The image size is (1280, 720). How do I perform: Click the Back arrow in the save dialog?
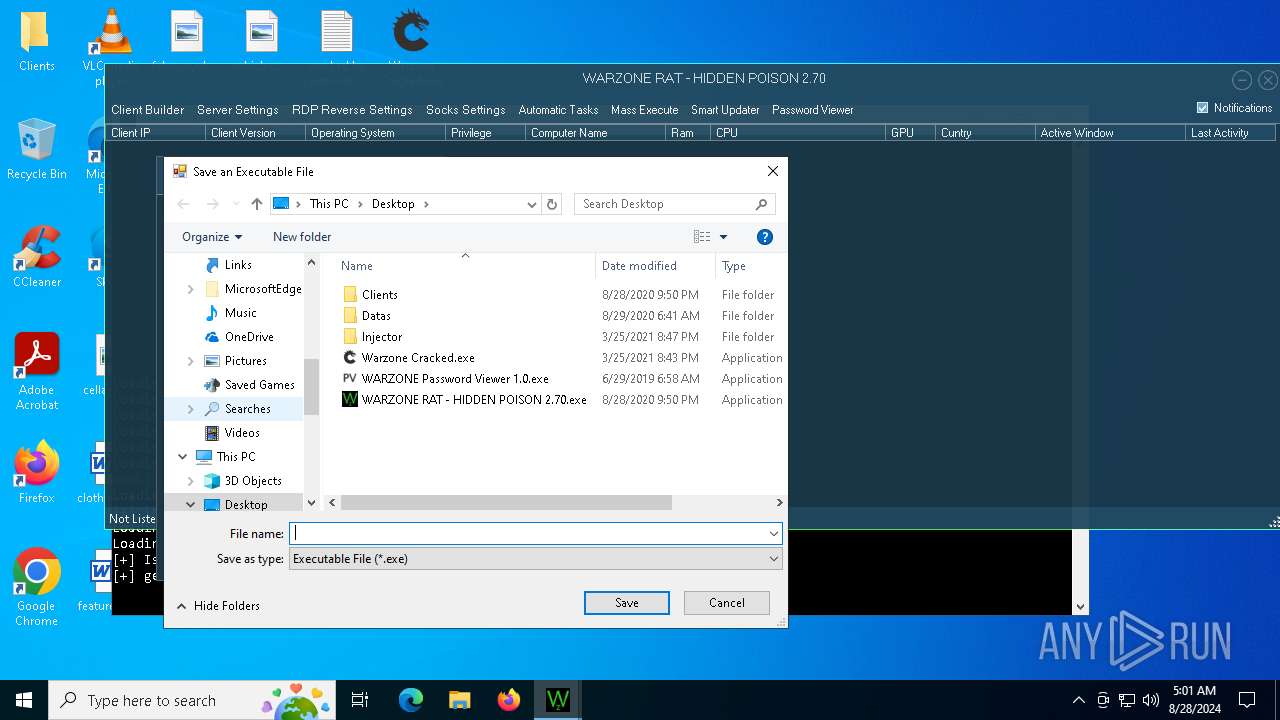click(x=183, y=204)
